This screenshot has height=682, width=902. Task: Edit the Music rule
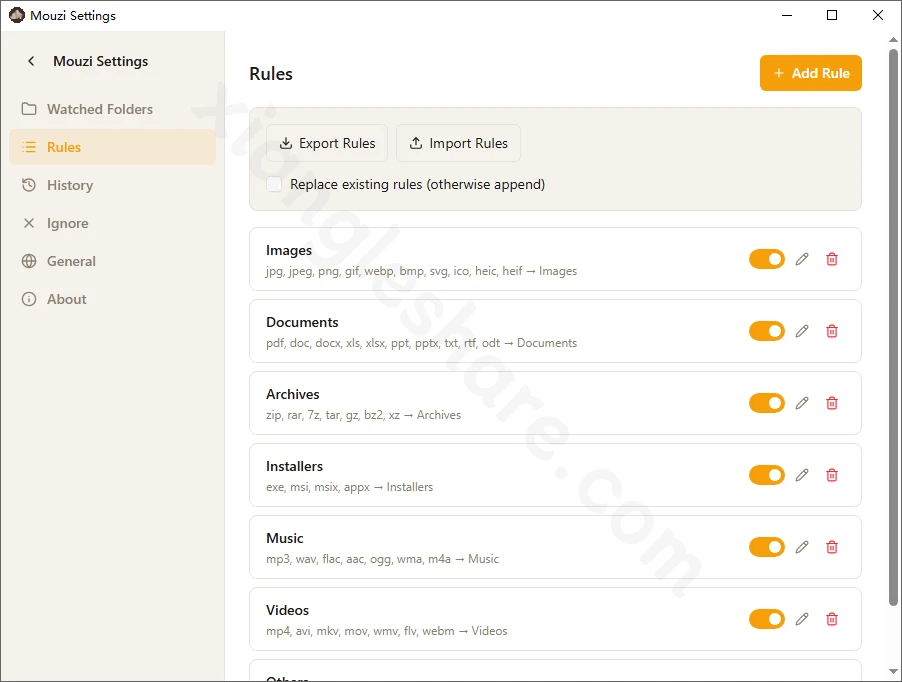(x=802, y=547)
